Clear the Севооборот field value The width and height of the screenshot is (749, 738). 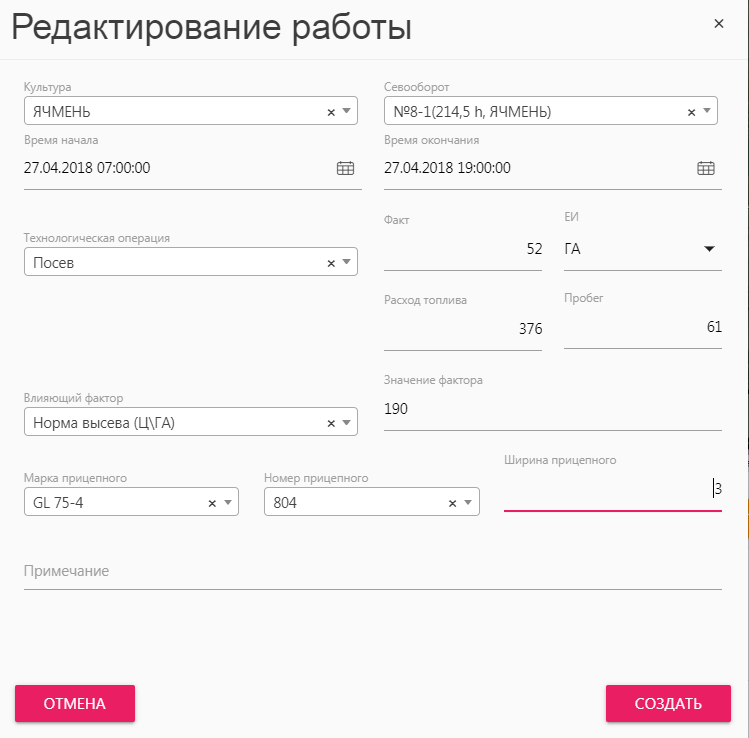[x=691, y=113]
